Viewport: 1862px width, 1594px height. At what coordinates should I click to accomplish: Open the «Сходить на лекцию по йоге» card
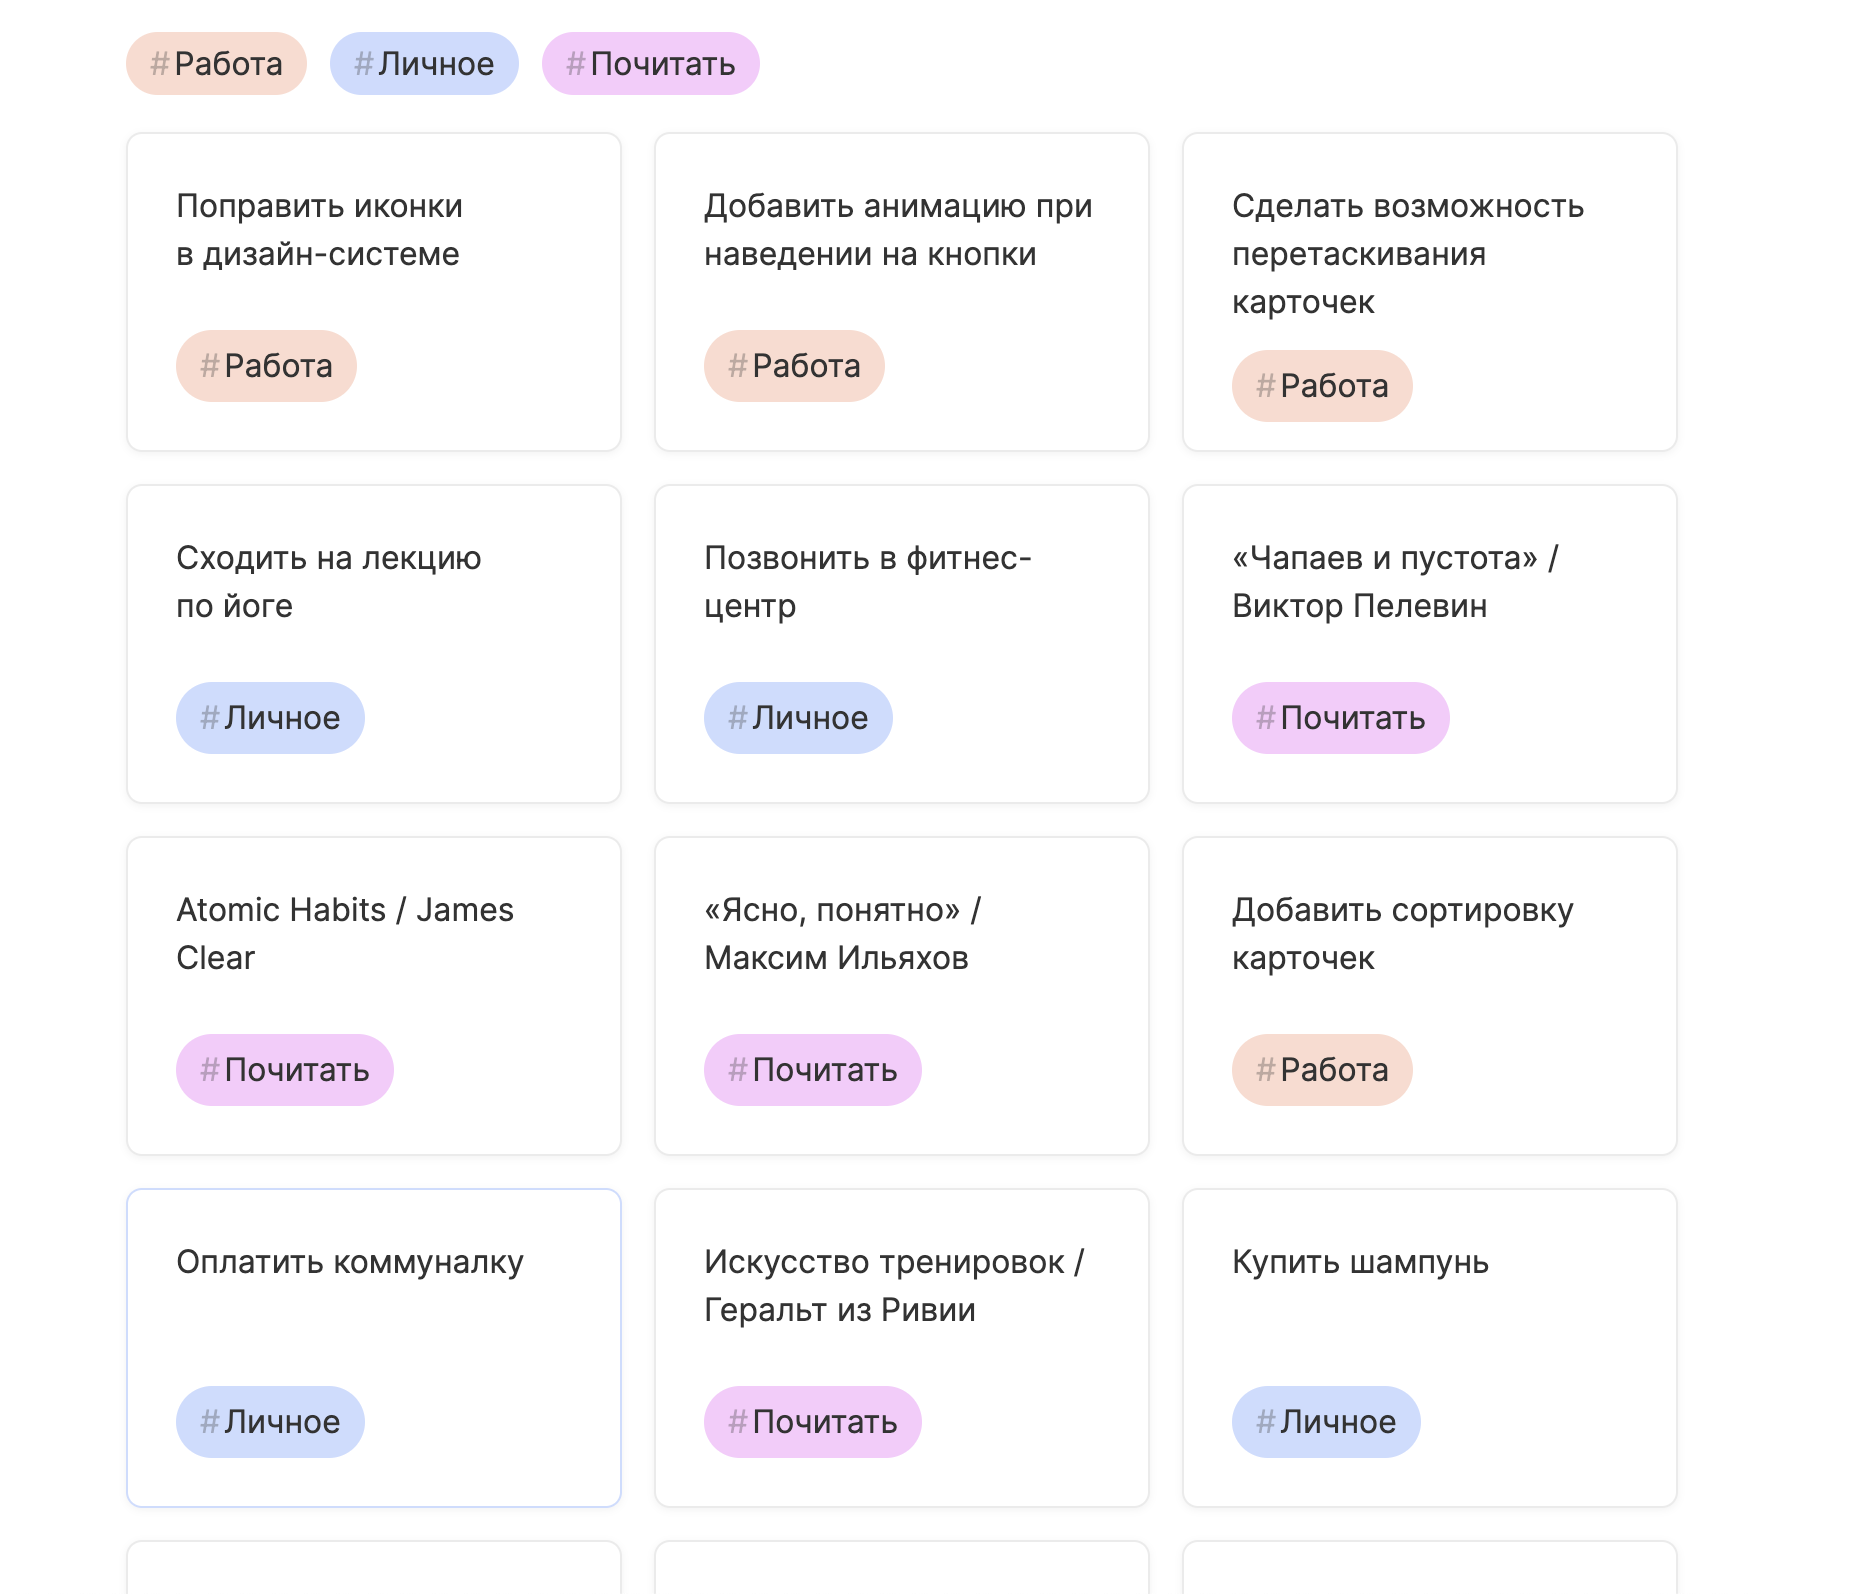click(328, 582)
